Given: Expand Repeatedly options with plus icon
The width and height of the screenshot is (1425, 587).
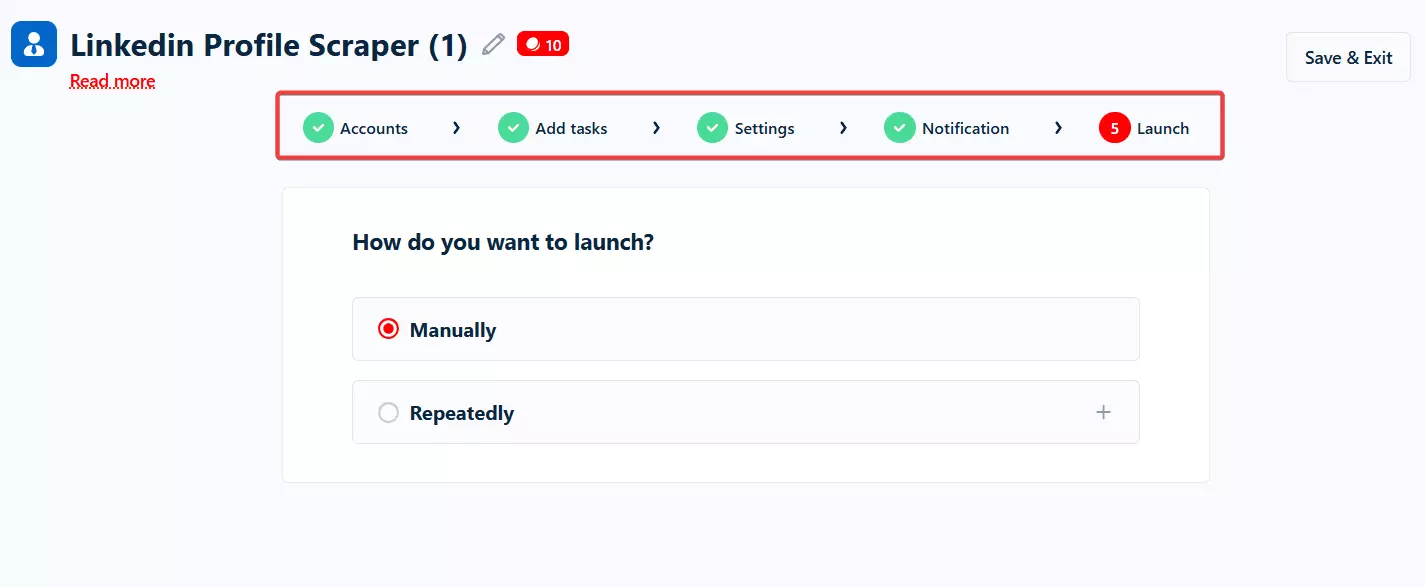Looking at the screenshot, I should tap(1103, 412).
